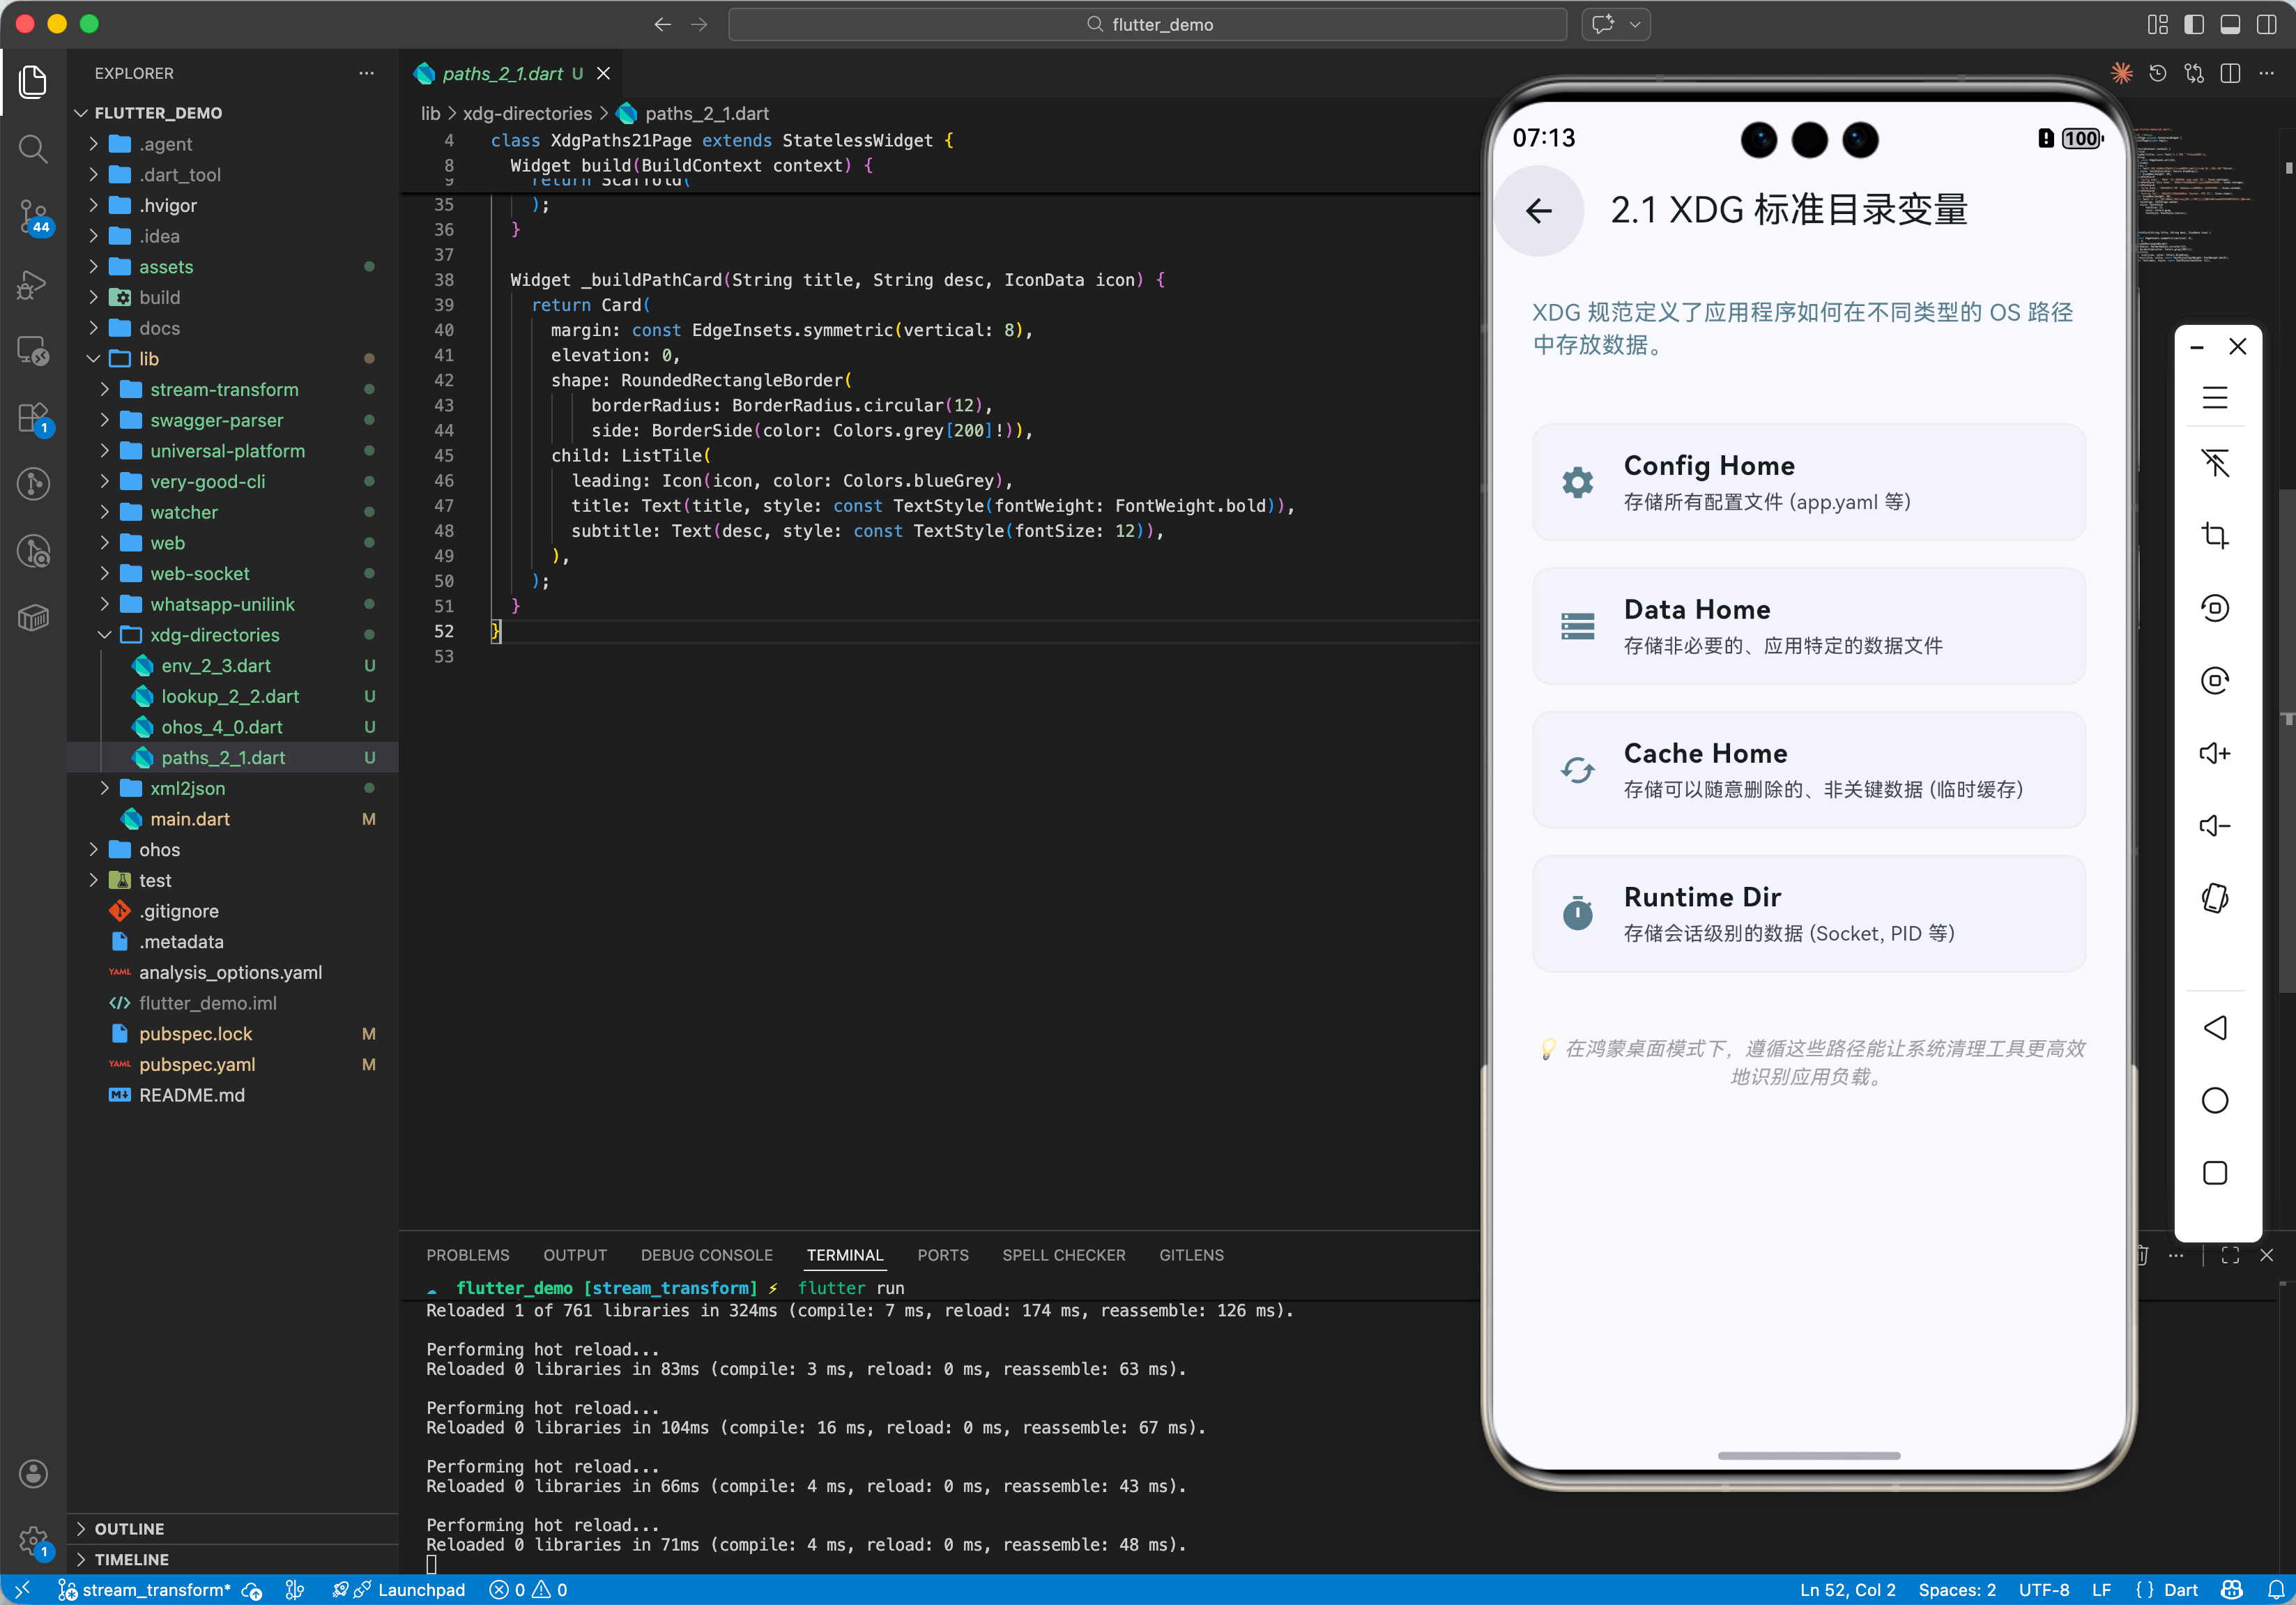Open Run and Debug view
2296x1605 pixels.
pos(33,285)
